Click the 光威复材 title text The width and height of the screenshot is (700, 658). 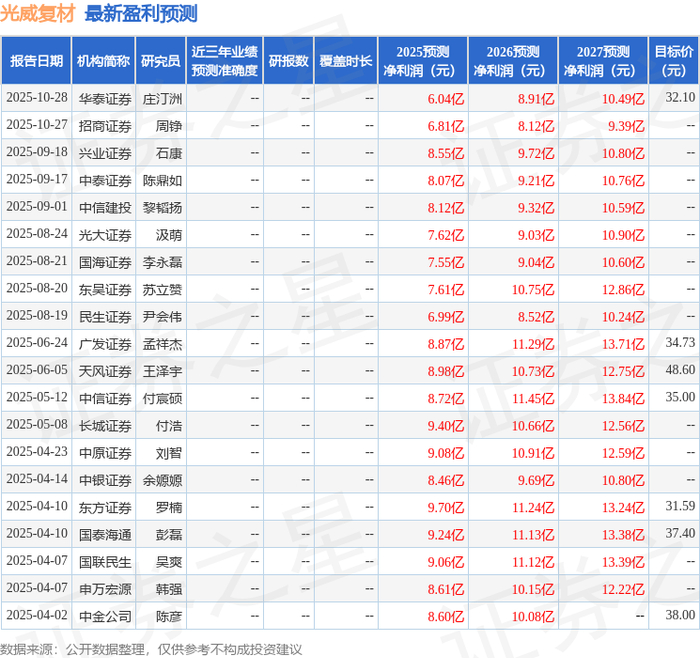tap(38, 14)
